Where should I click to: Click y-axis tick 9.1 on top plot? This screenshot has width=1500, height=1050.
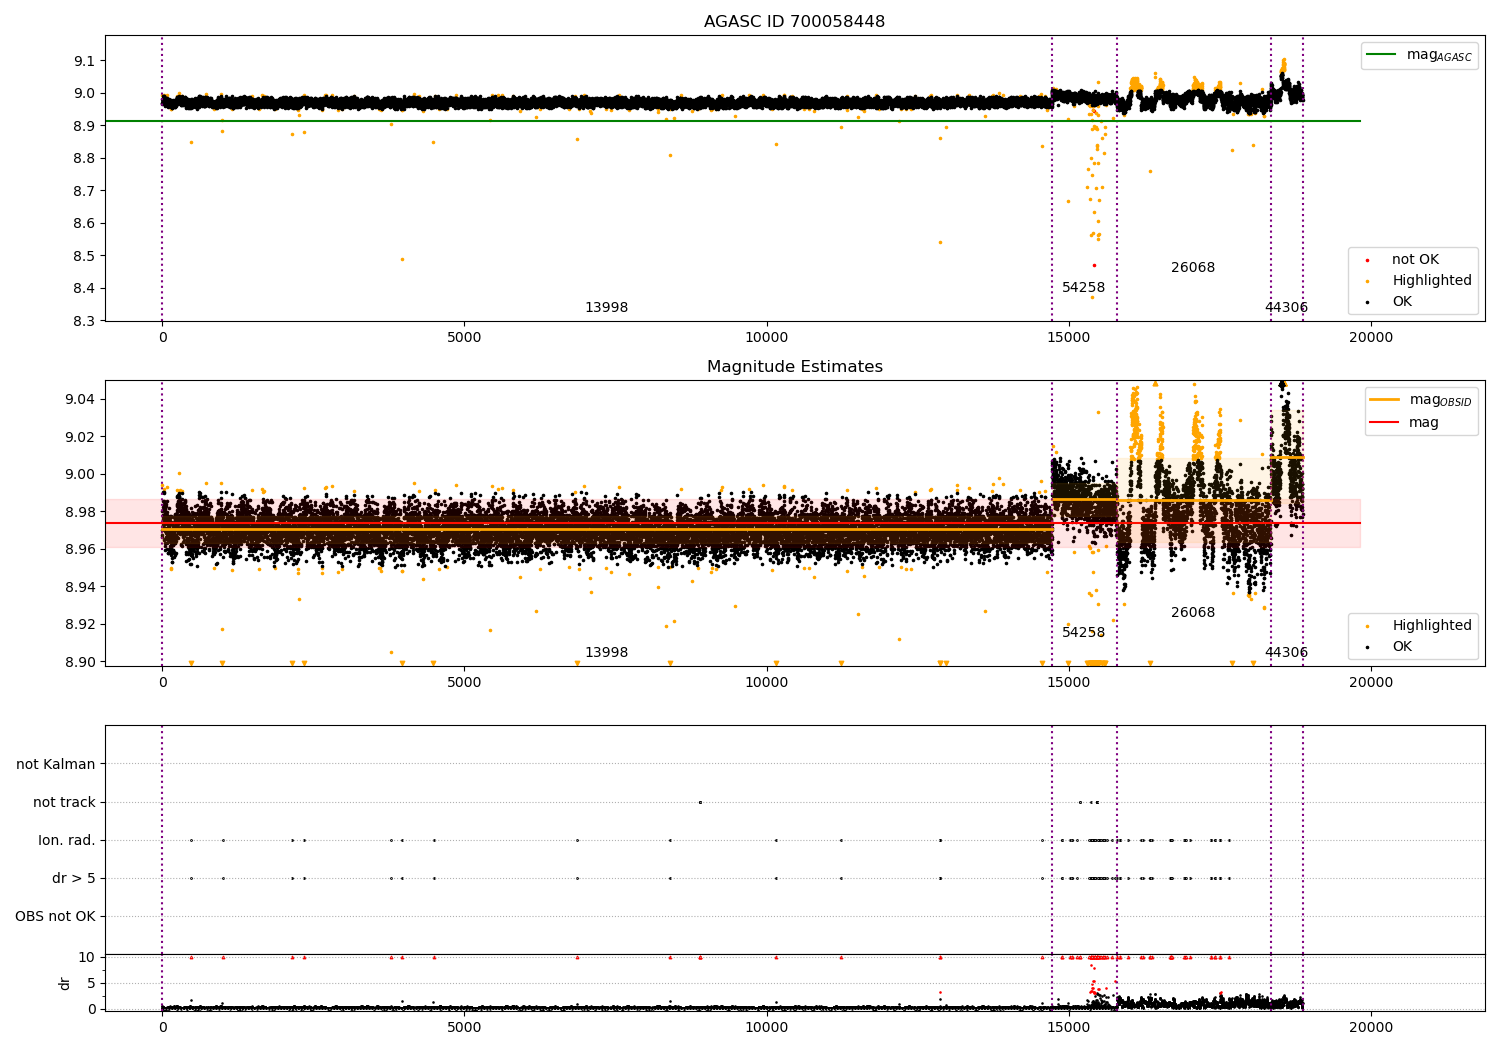click(84, 61)
